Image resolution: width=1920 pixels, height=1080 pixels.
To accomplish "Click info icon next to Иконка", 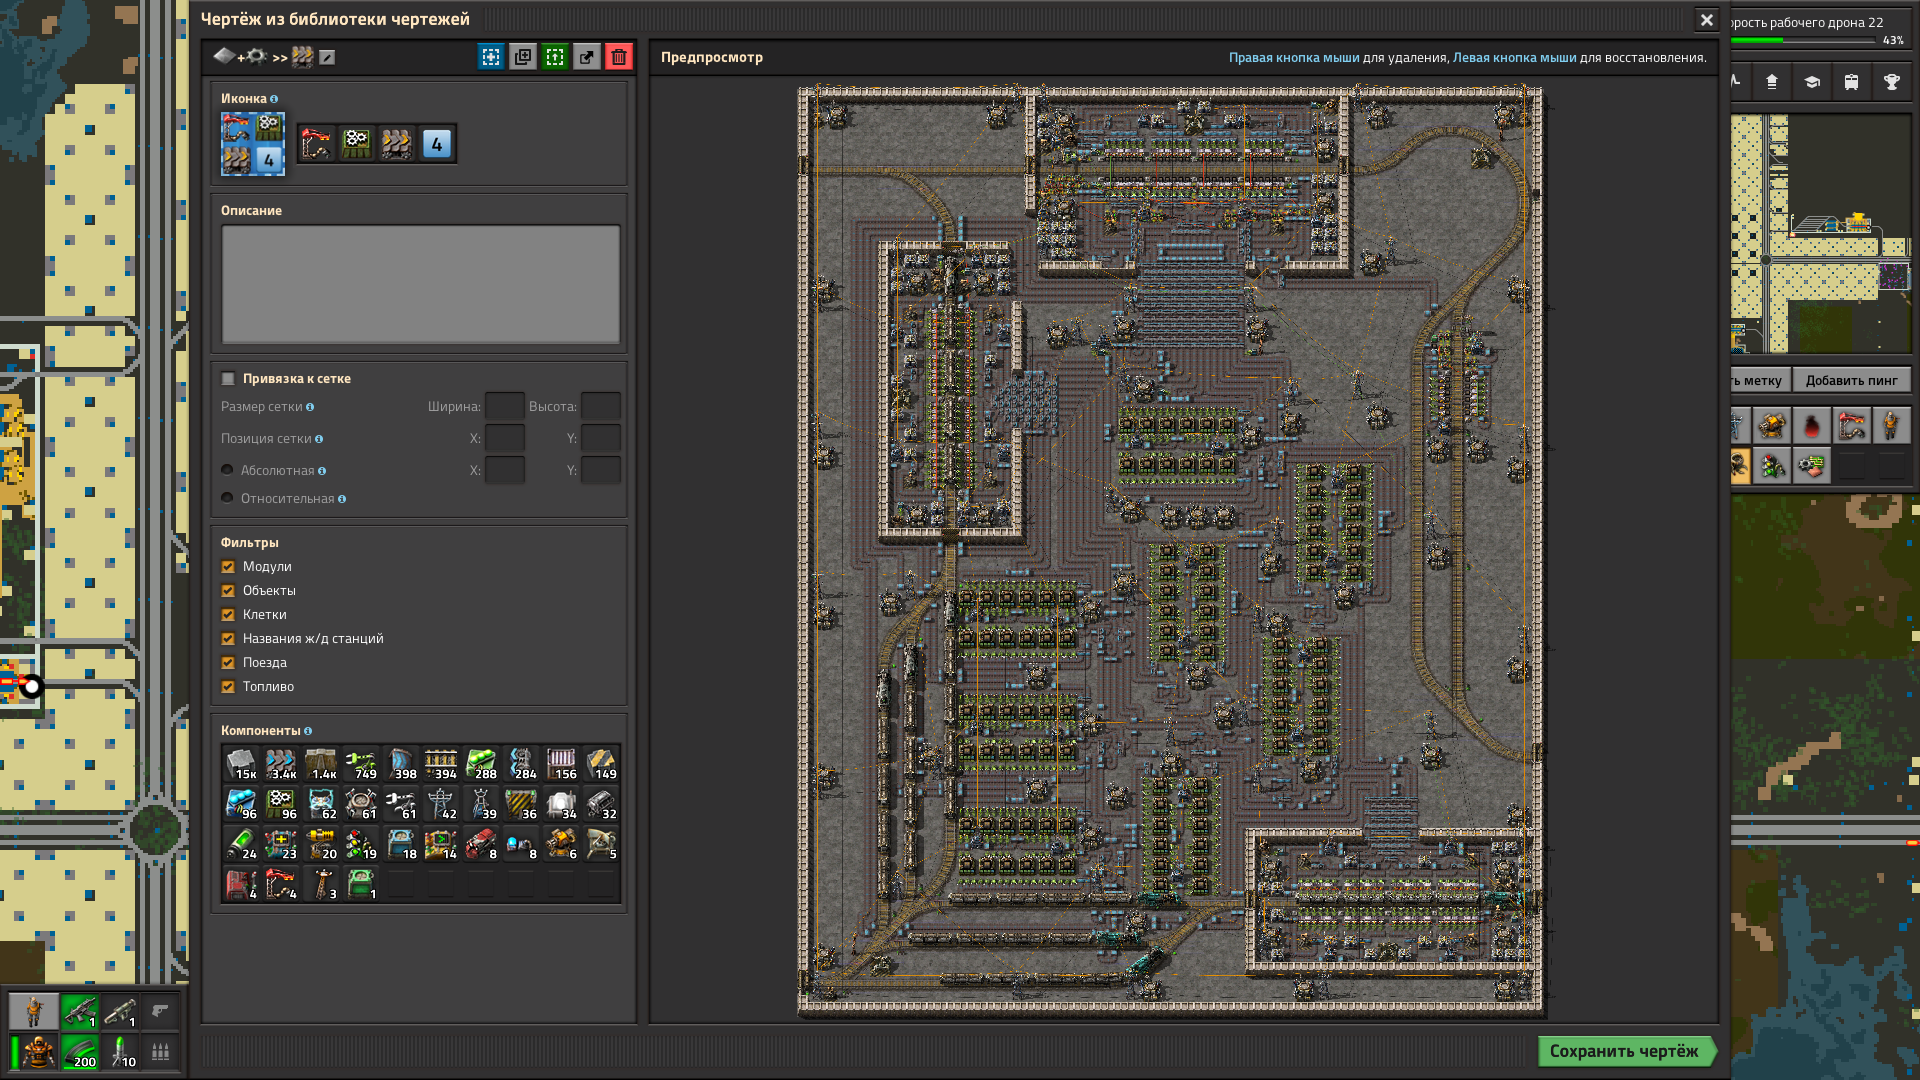I will 274,99.
